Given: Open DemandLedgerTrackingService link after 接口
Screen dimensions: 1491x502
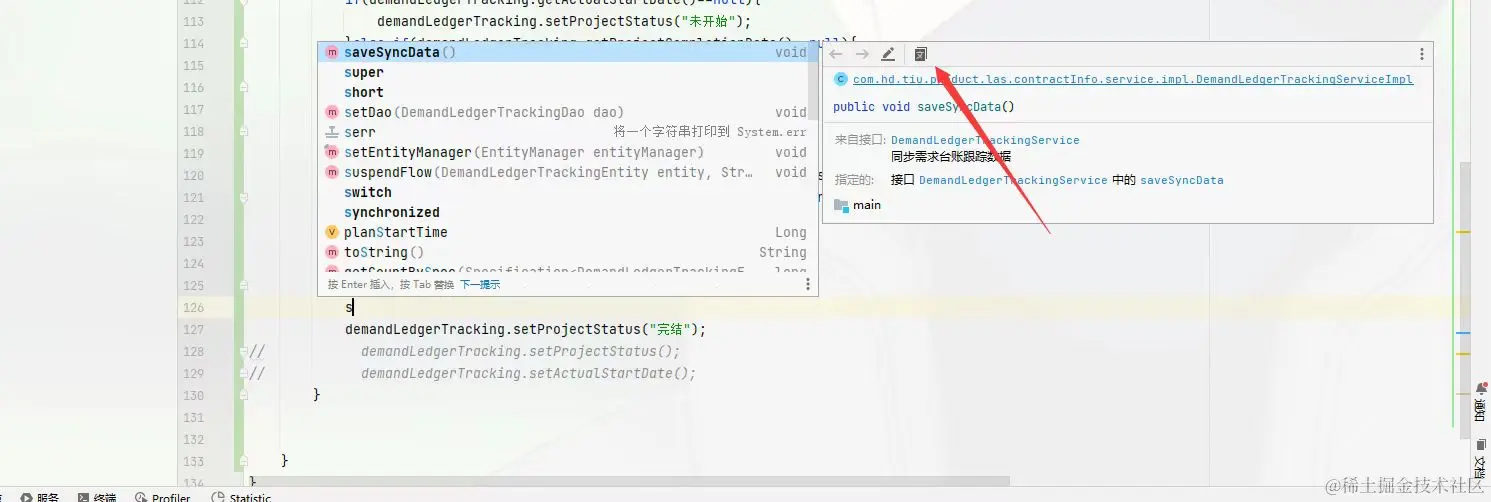Looking at the screenshot, I should pos(1013,180).
